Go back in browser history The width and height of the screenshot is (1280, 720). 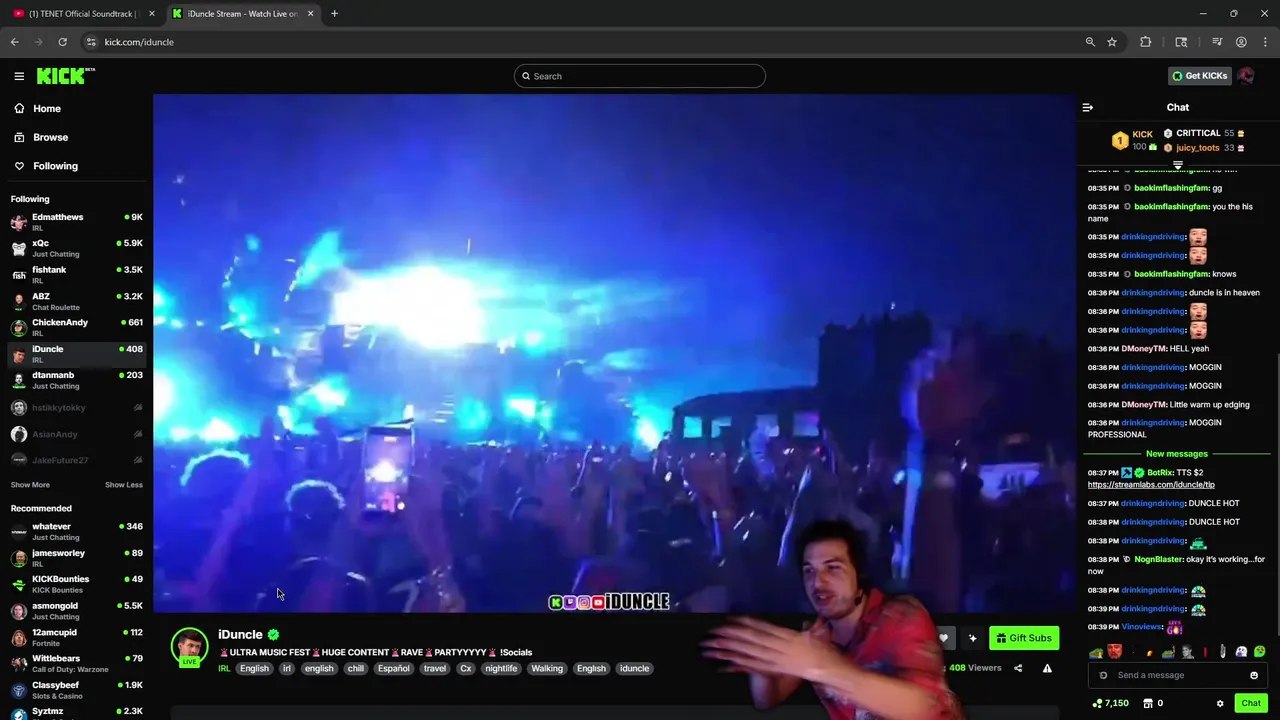(x=14, y=42)
